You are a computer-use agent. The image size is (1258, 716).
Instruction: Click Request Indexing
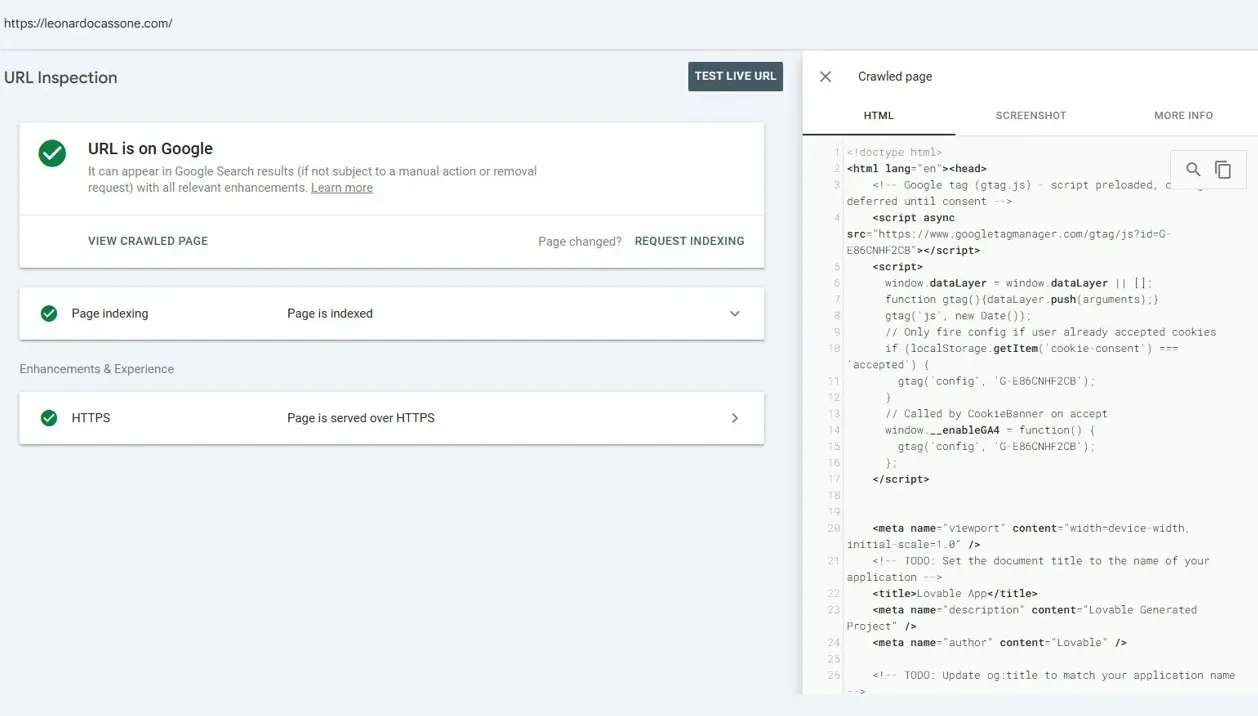[689, 241]
